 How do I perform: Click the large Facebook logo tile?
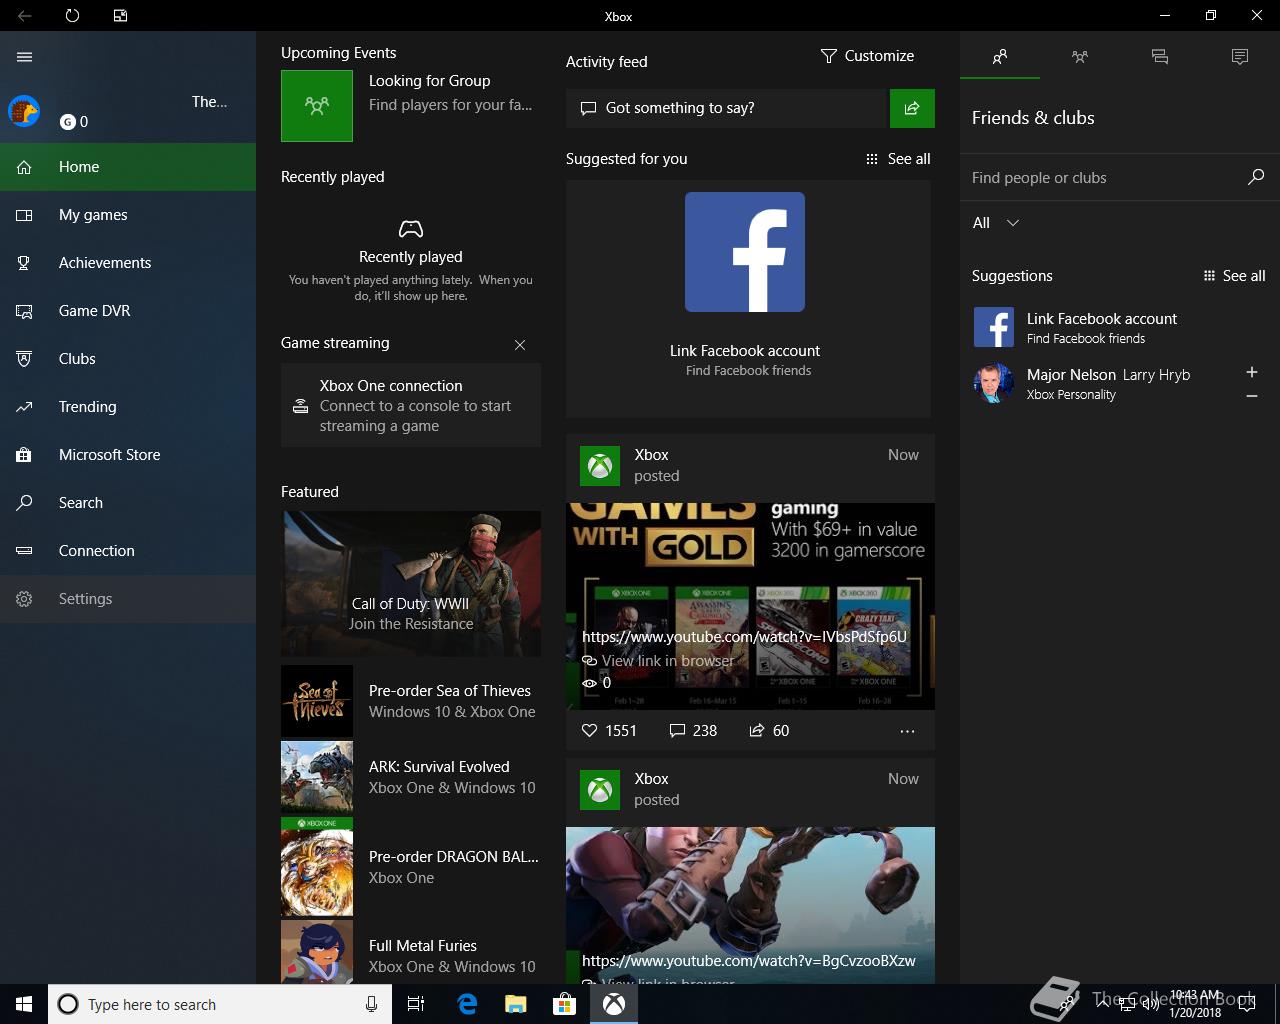pyautogui.click(x=745, y=252)
